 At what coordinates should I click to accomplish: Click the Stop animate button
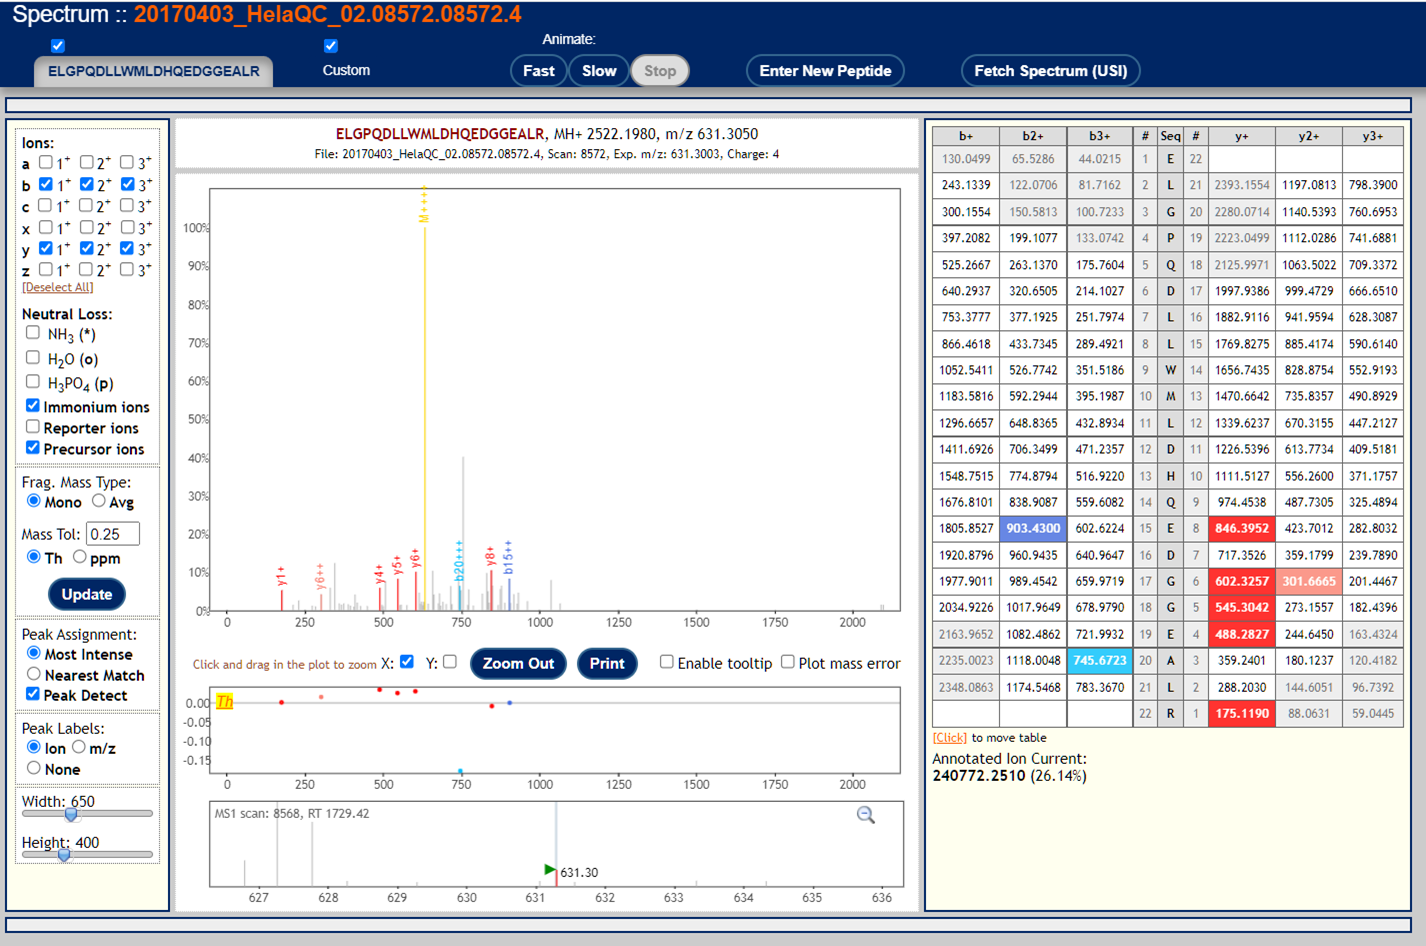tap(660, 71)
